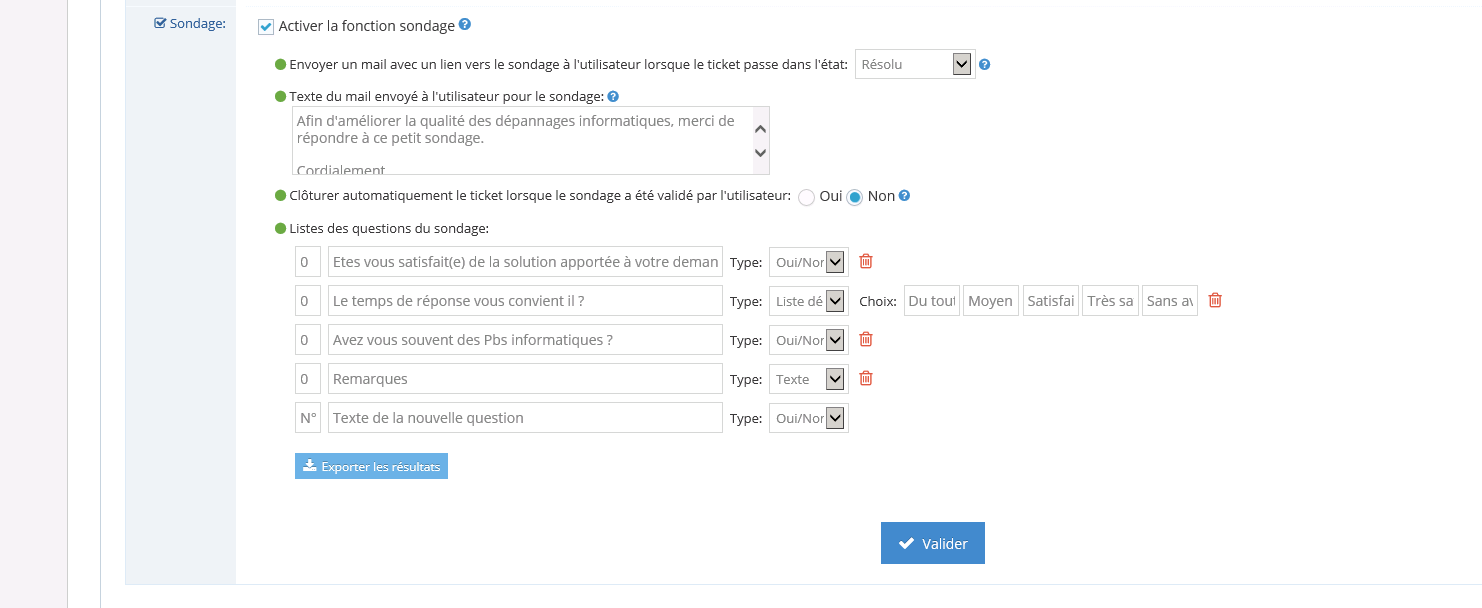Remove the 'Pbs informatiques' question trash icon
1482x608 pixels.
tap(866, 339)
